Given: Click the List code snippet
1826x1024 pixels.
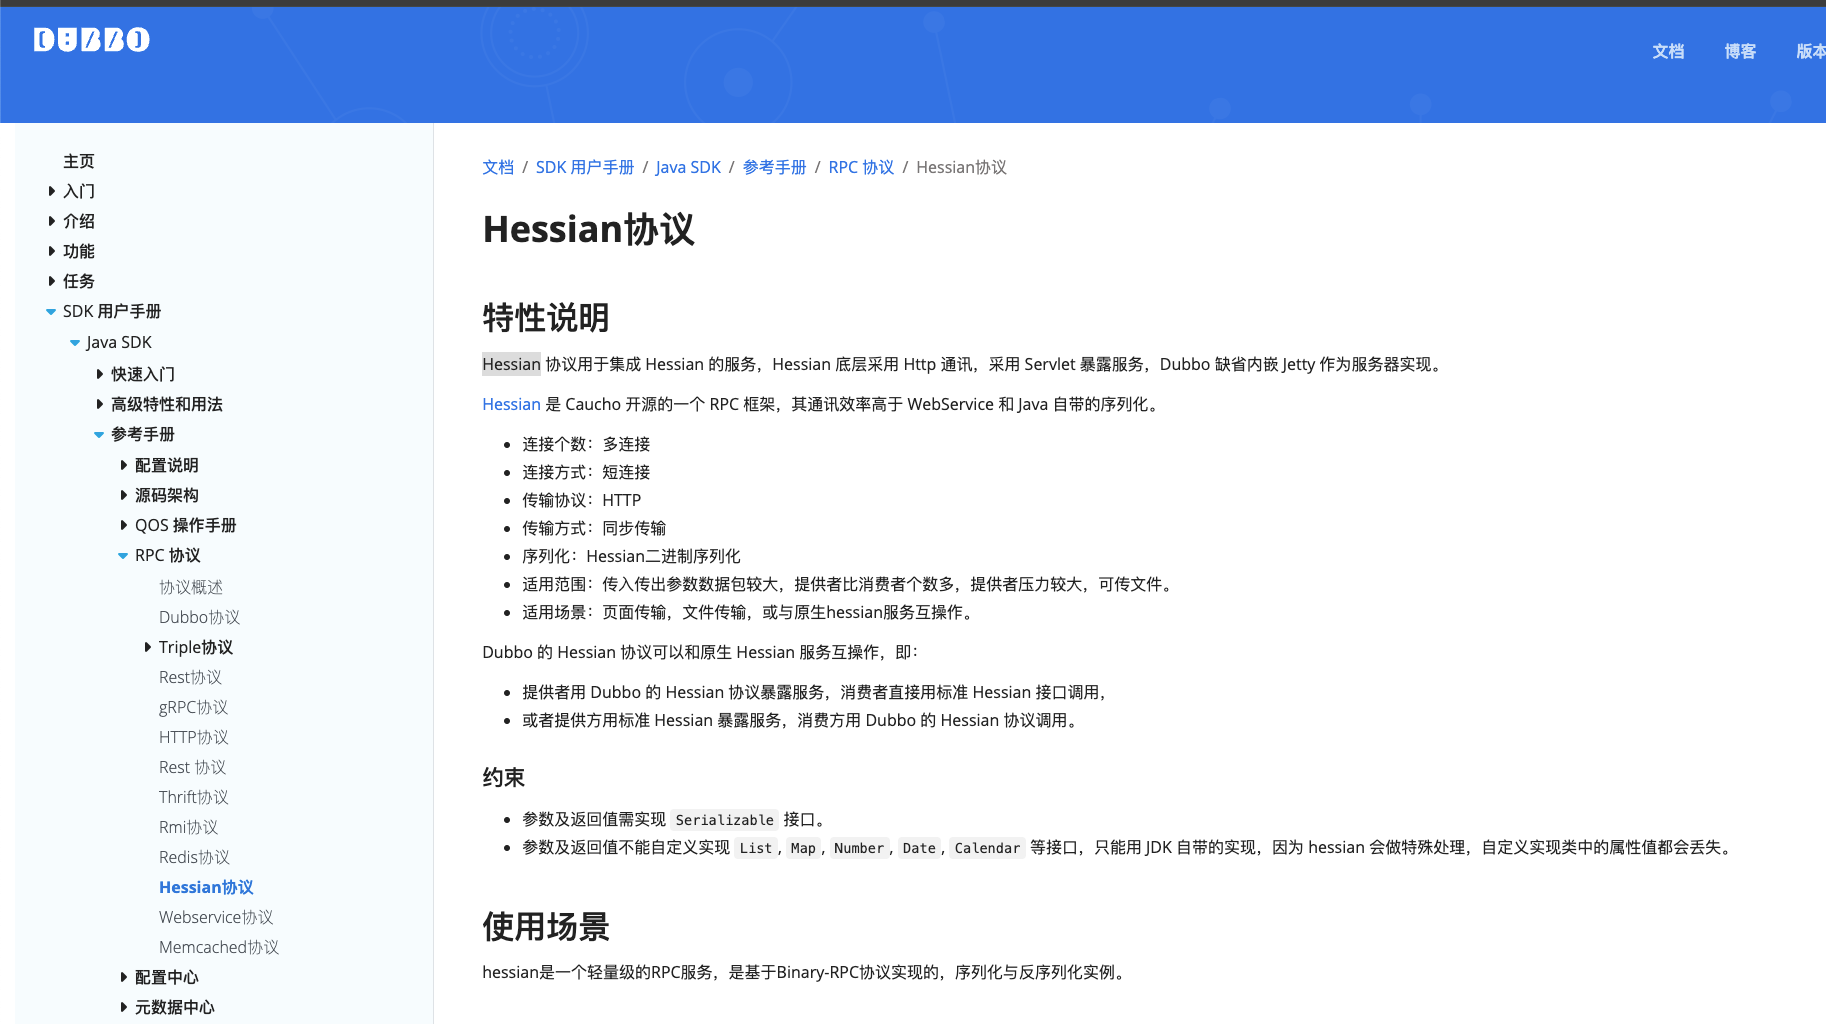Looking at the screenshot, I should point(756,848).
